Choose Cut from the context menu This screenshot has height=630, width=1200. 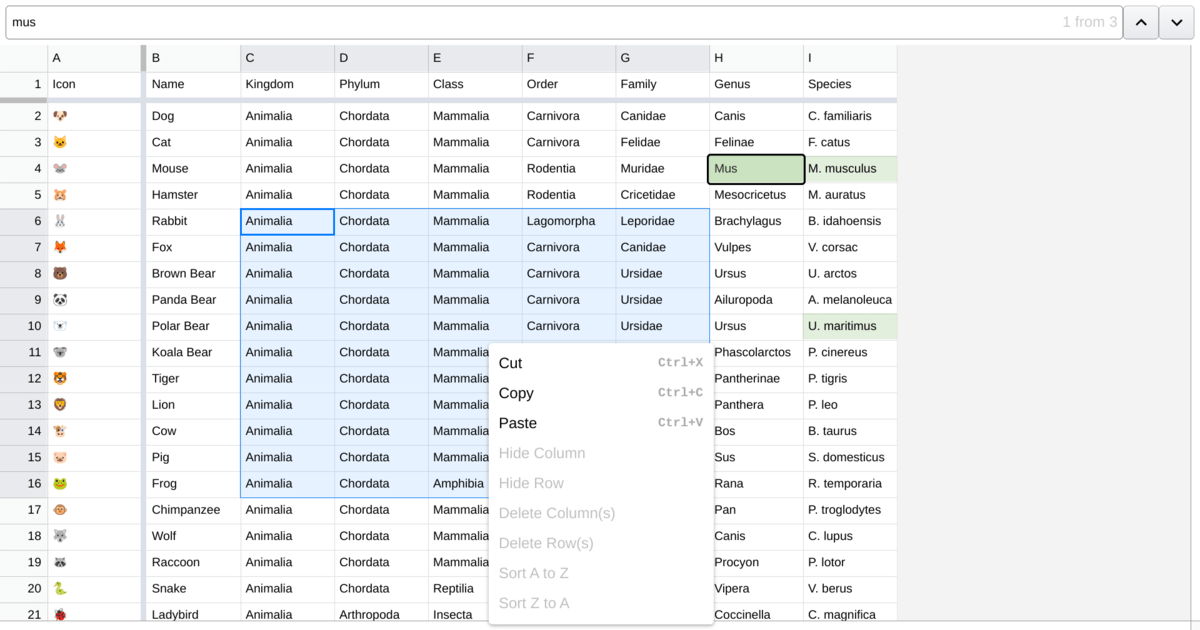tap(508, 363)
